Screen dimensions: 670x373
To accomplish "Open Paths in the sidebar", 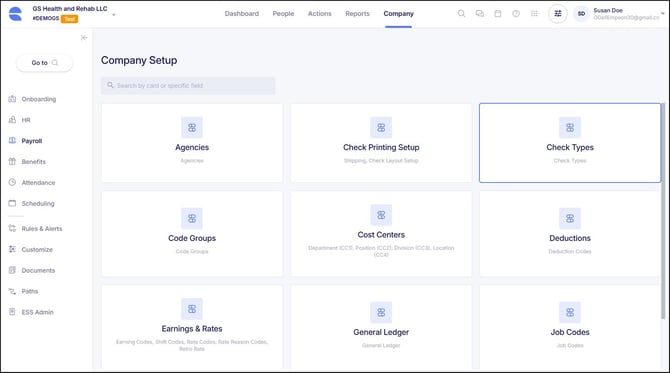I will (24, 291).
